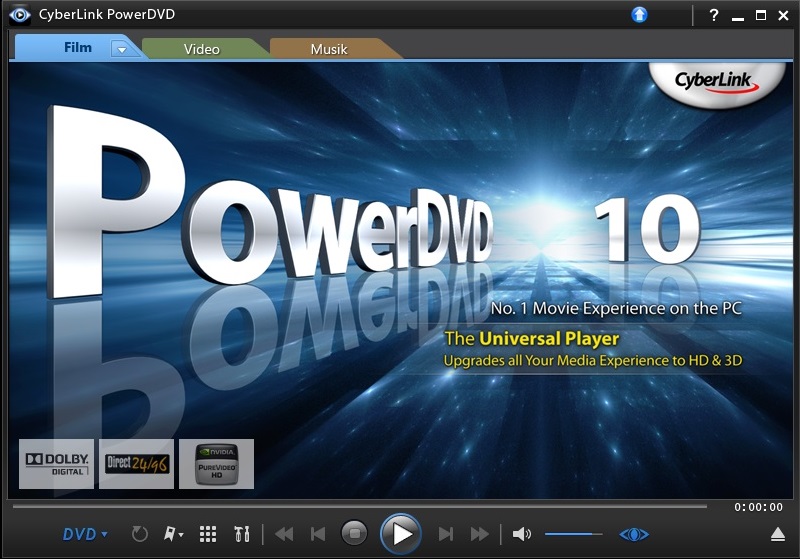
Task: Click the playback seek bar
Action: pos(360,506)
